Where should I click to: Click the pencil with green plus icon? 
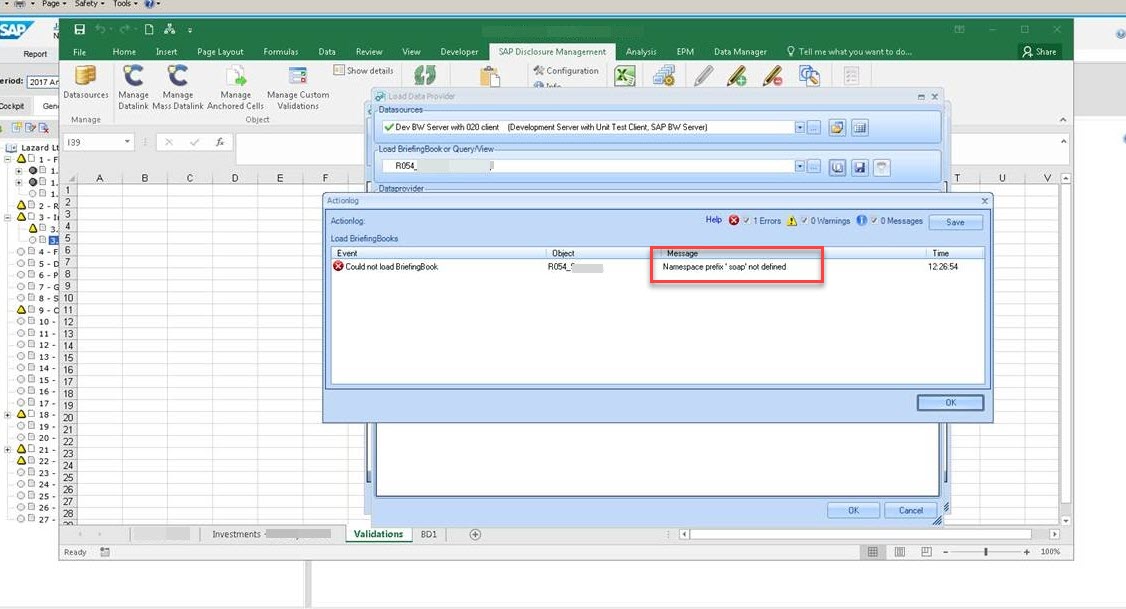pos(737,75)
